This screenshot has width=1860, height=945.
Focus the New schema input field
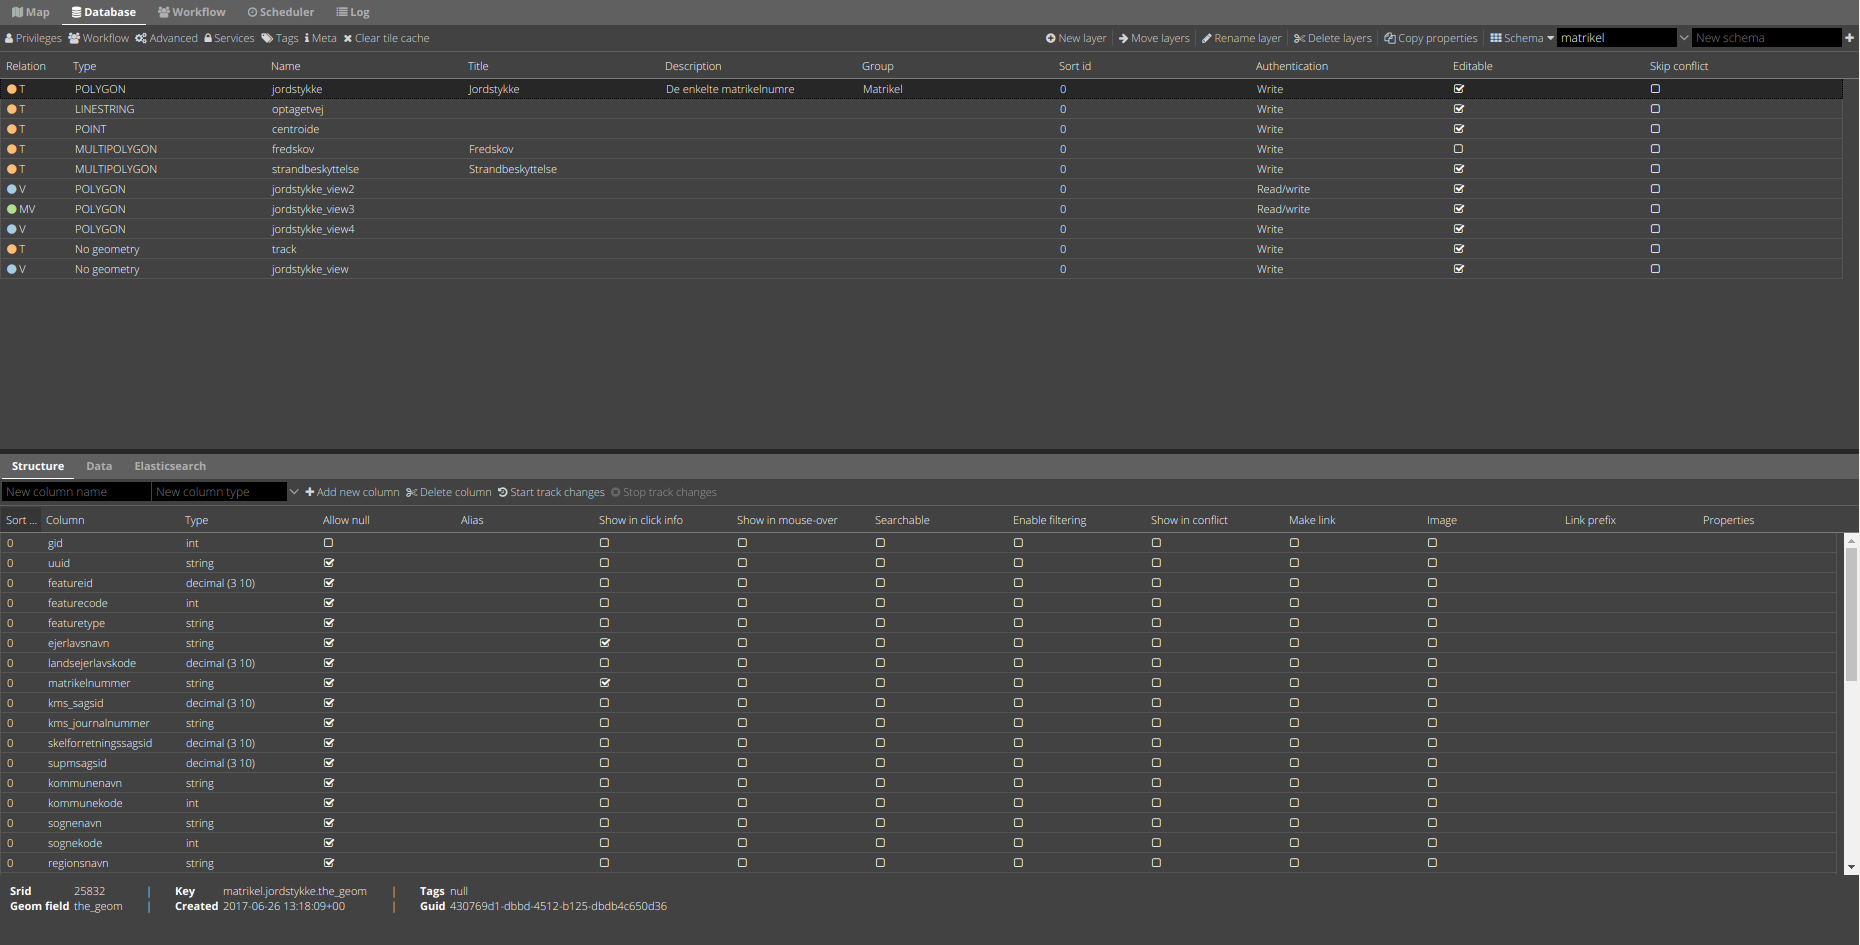point(1766,38)
